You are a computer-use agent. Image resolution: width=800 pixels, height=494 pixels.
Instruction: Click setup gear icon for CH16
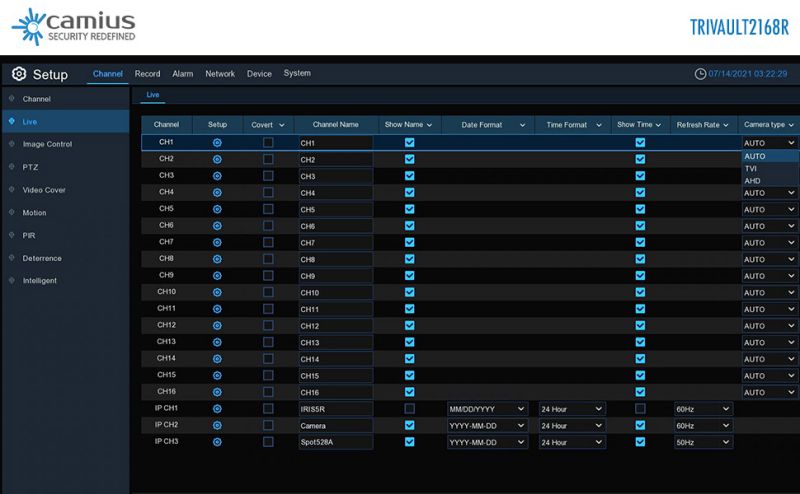tap(217, 392)
